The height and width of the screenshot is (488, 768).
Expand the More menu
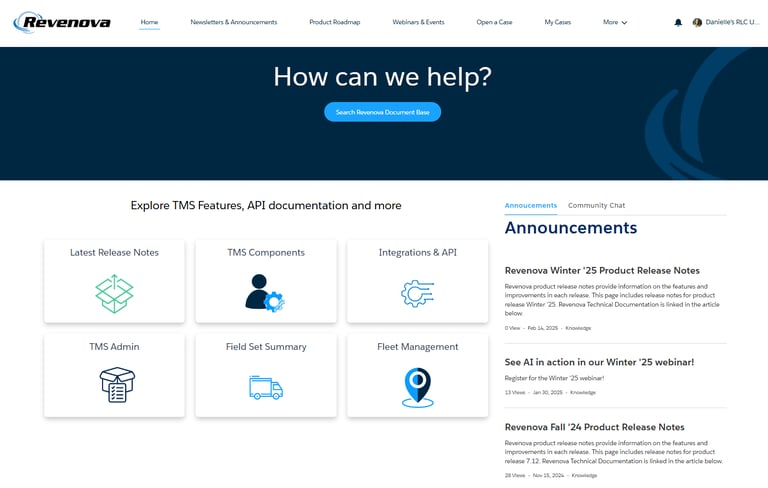pyautogui.click(x=615, y=22)
